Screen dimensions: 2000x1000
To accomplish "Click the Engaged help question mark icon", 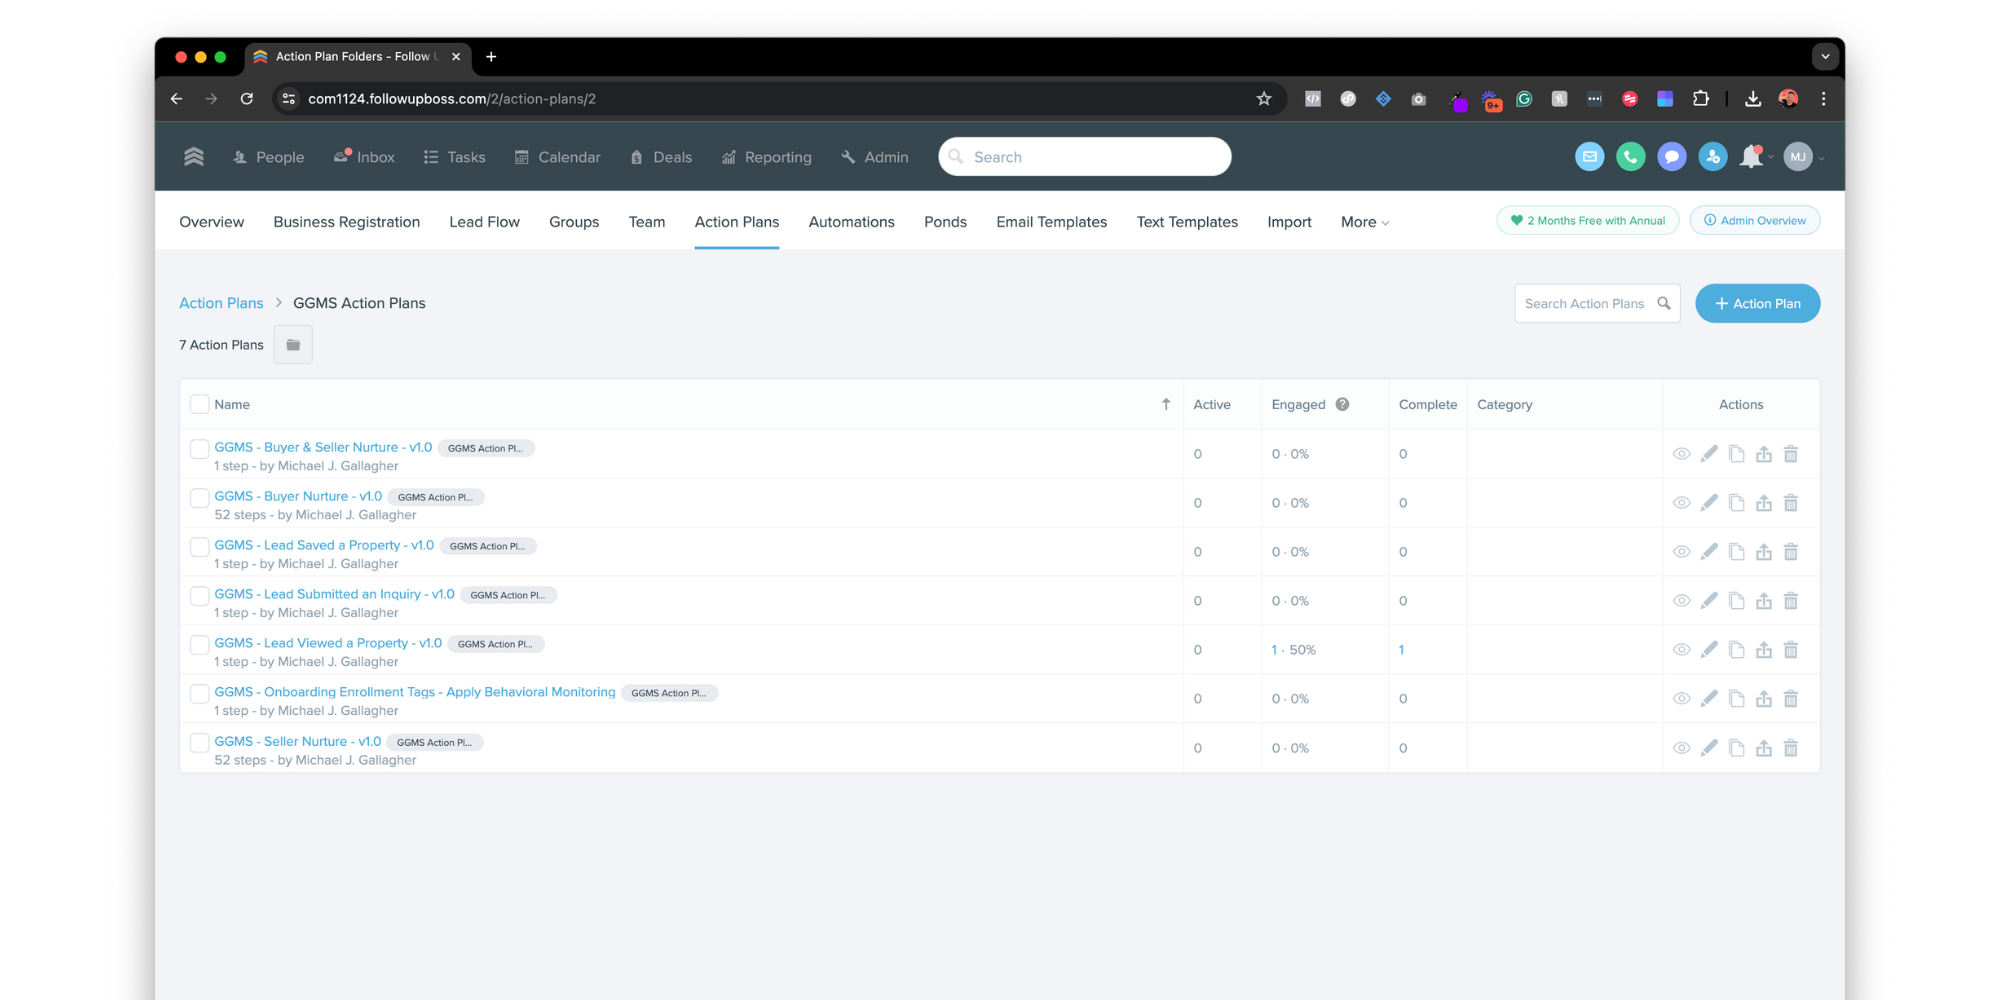I will pos(1342,404).
